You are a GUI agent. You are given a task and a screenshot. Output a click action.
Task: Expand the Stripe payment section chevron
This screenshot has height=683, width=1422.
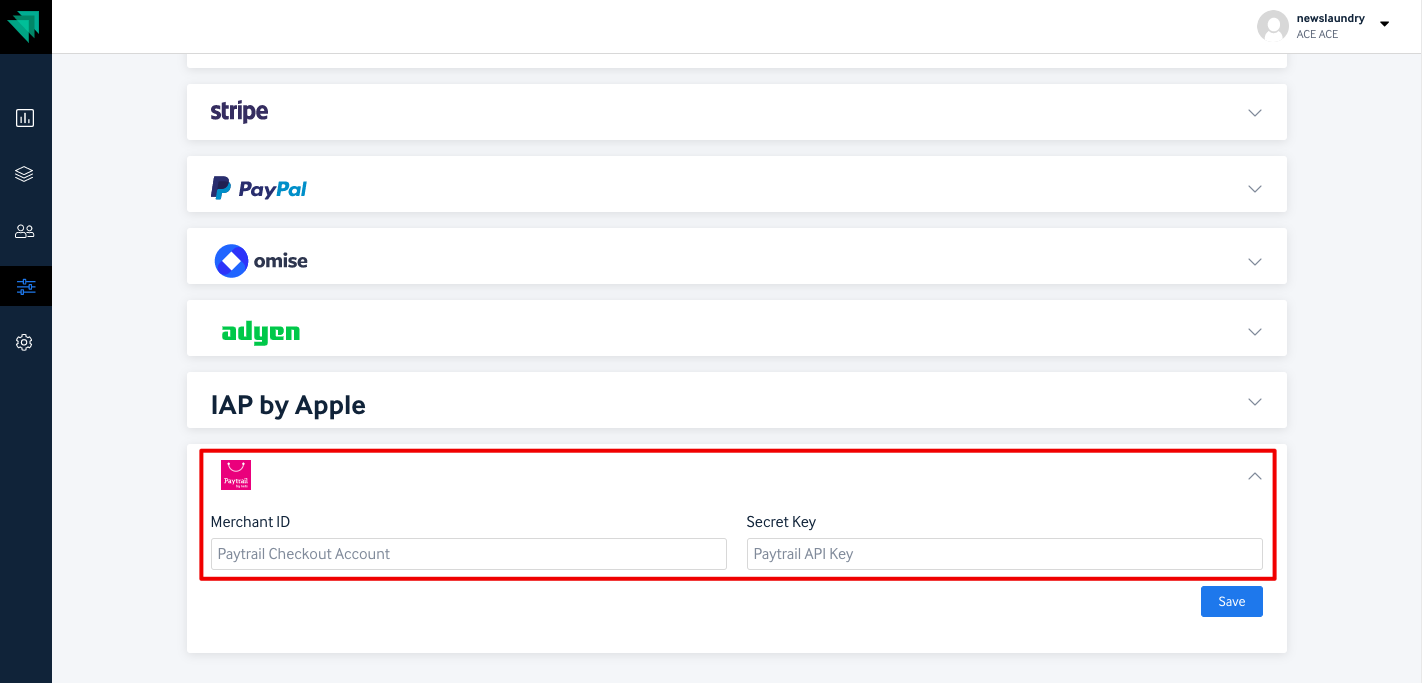(1255, 113)
